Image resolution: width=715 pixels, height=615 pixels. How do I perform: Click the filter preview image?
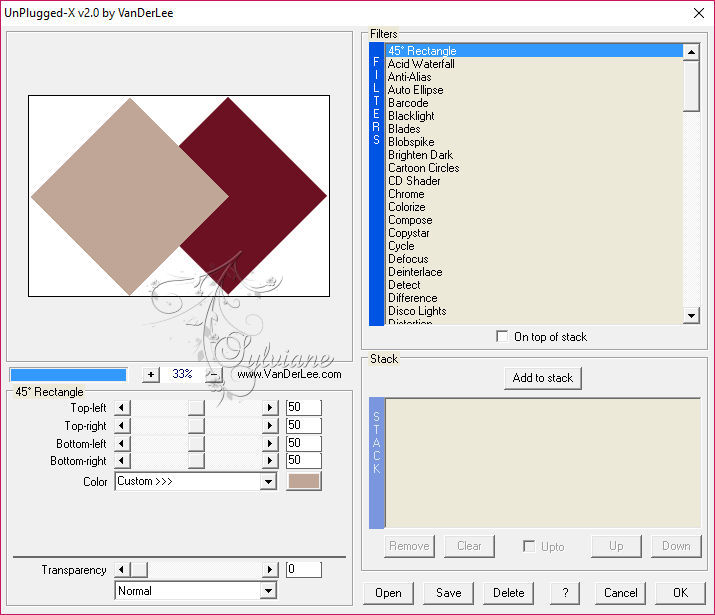[x=179, y=196]
